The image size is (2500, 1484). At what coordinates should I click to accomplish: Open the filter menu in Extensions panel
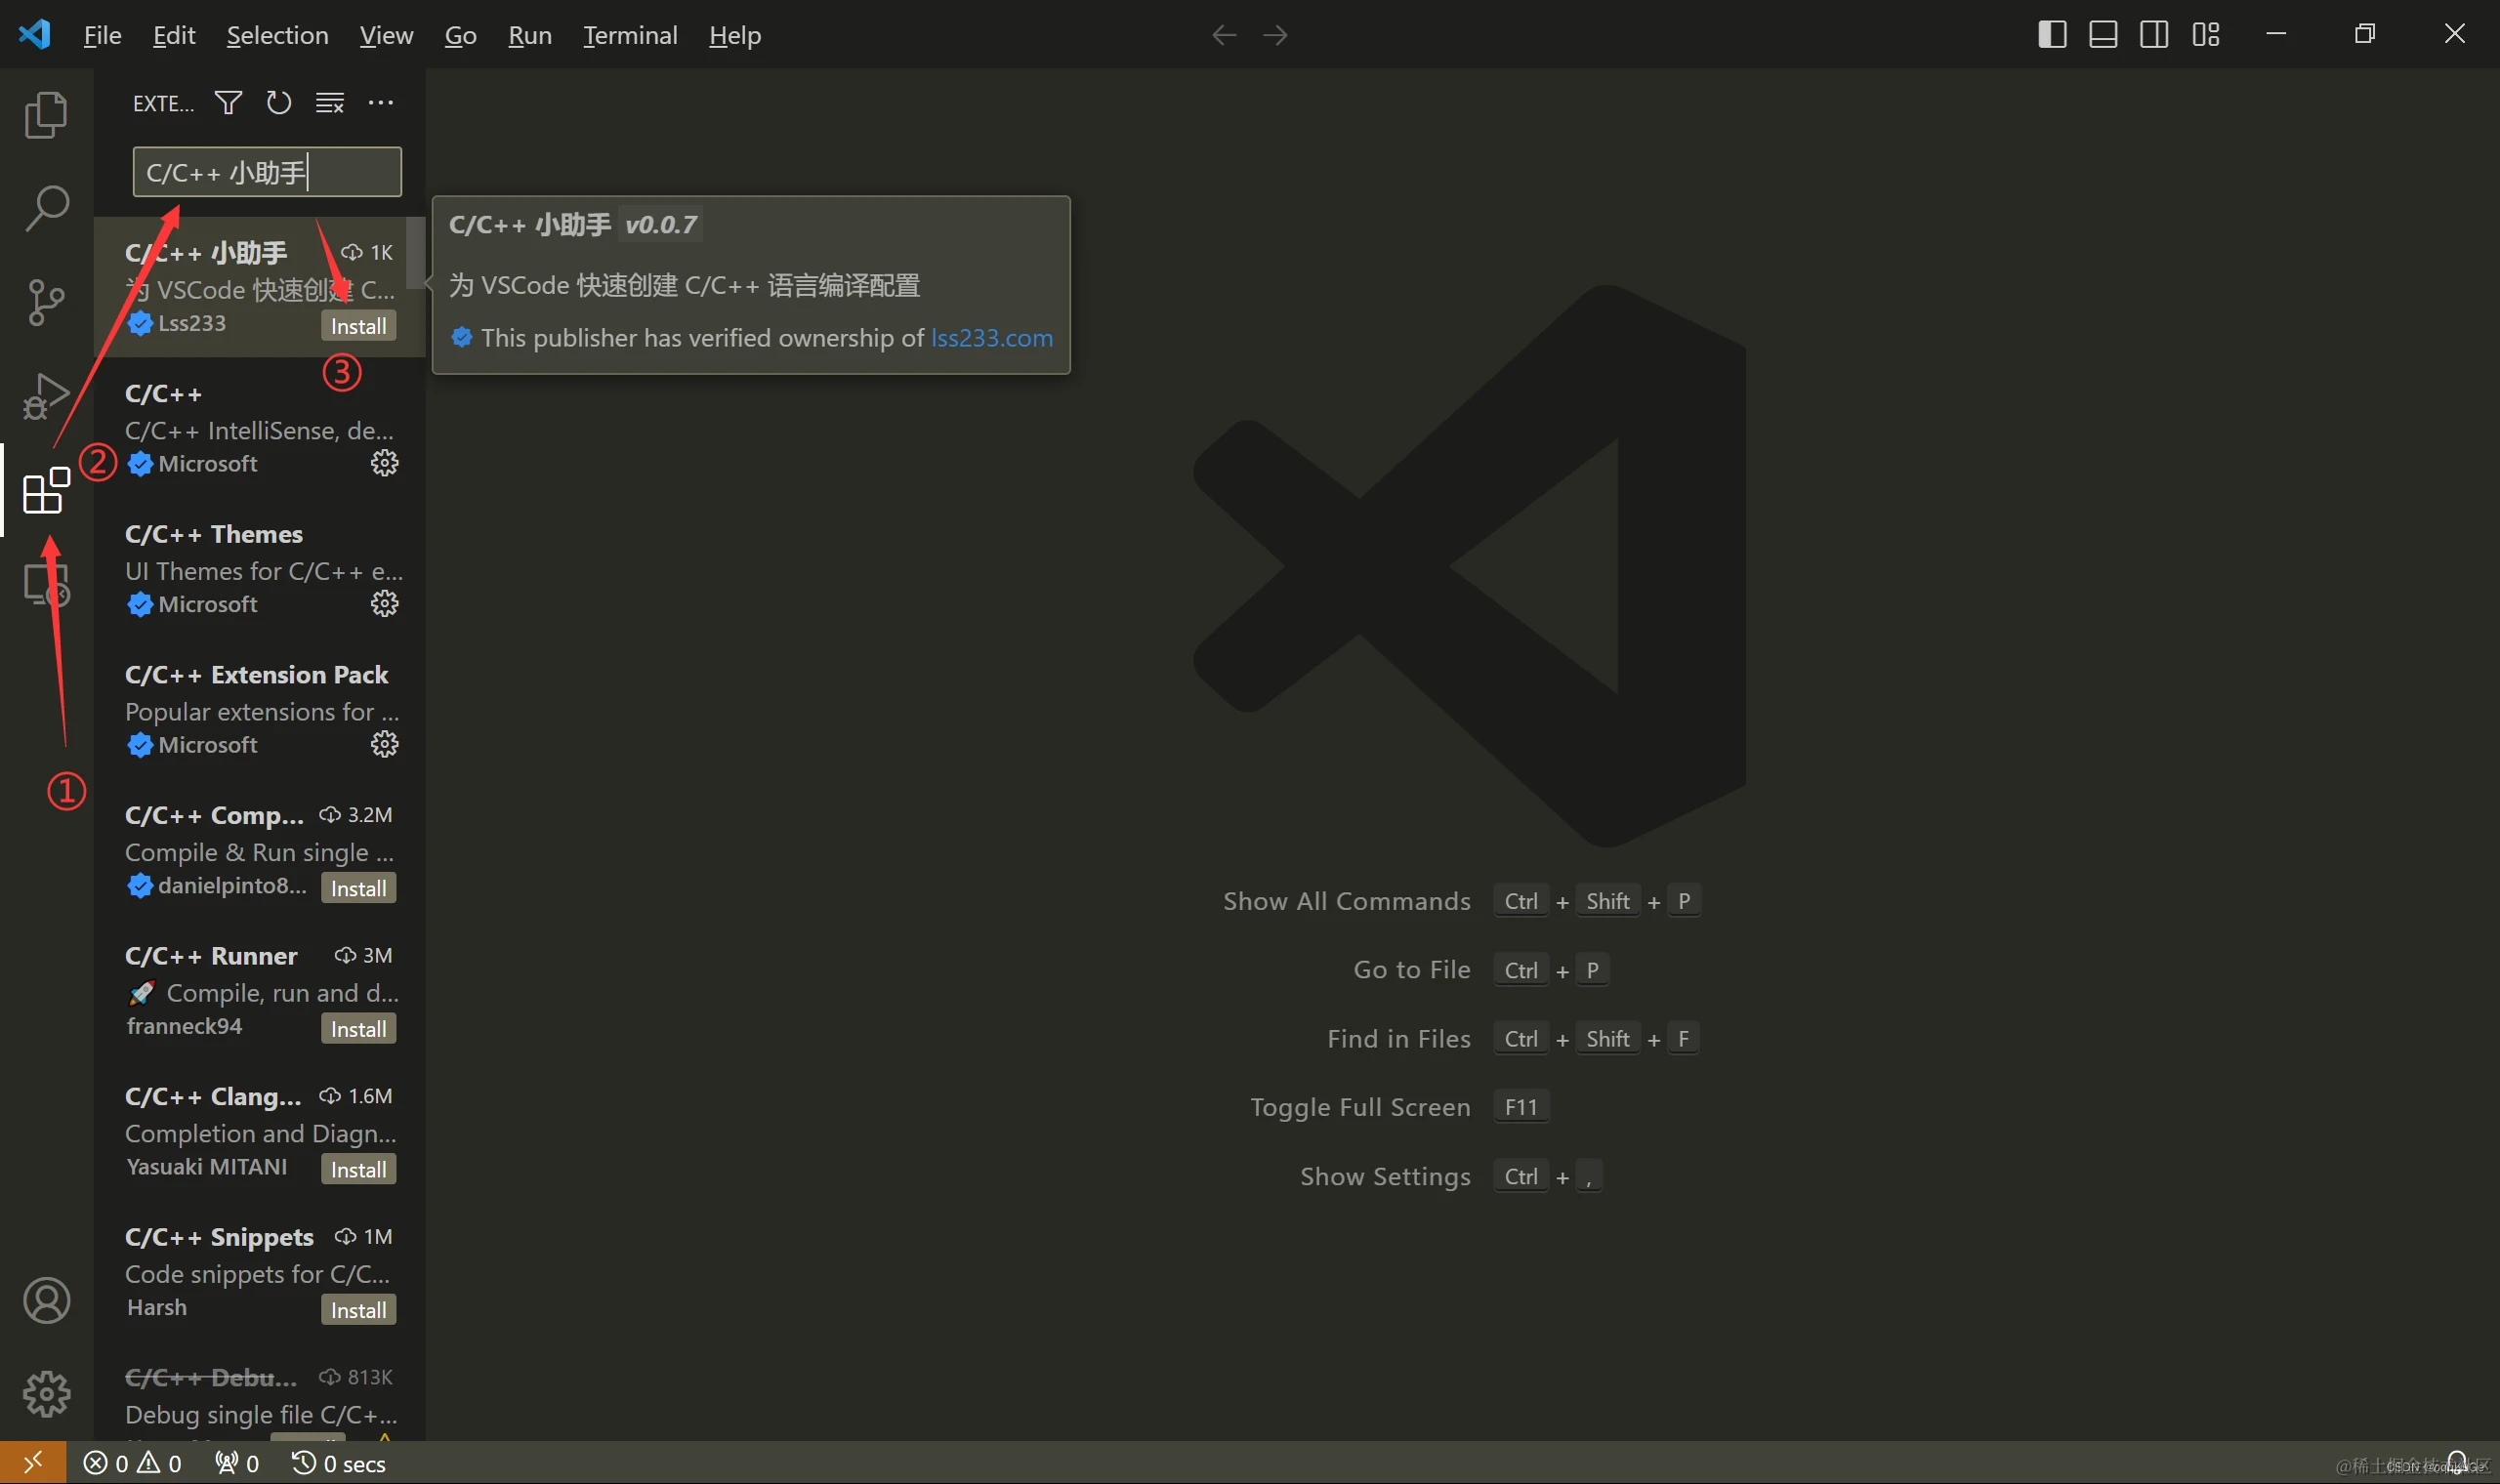click(227, 102)
